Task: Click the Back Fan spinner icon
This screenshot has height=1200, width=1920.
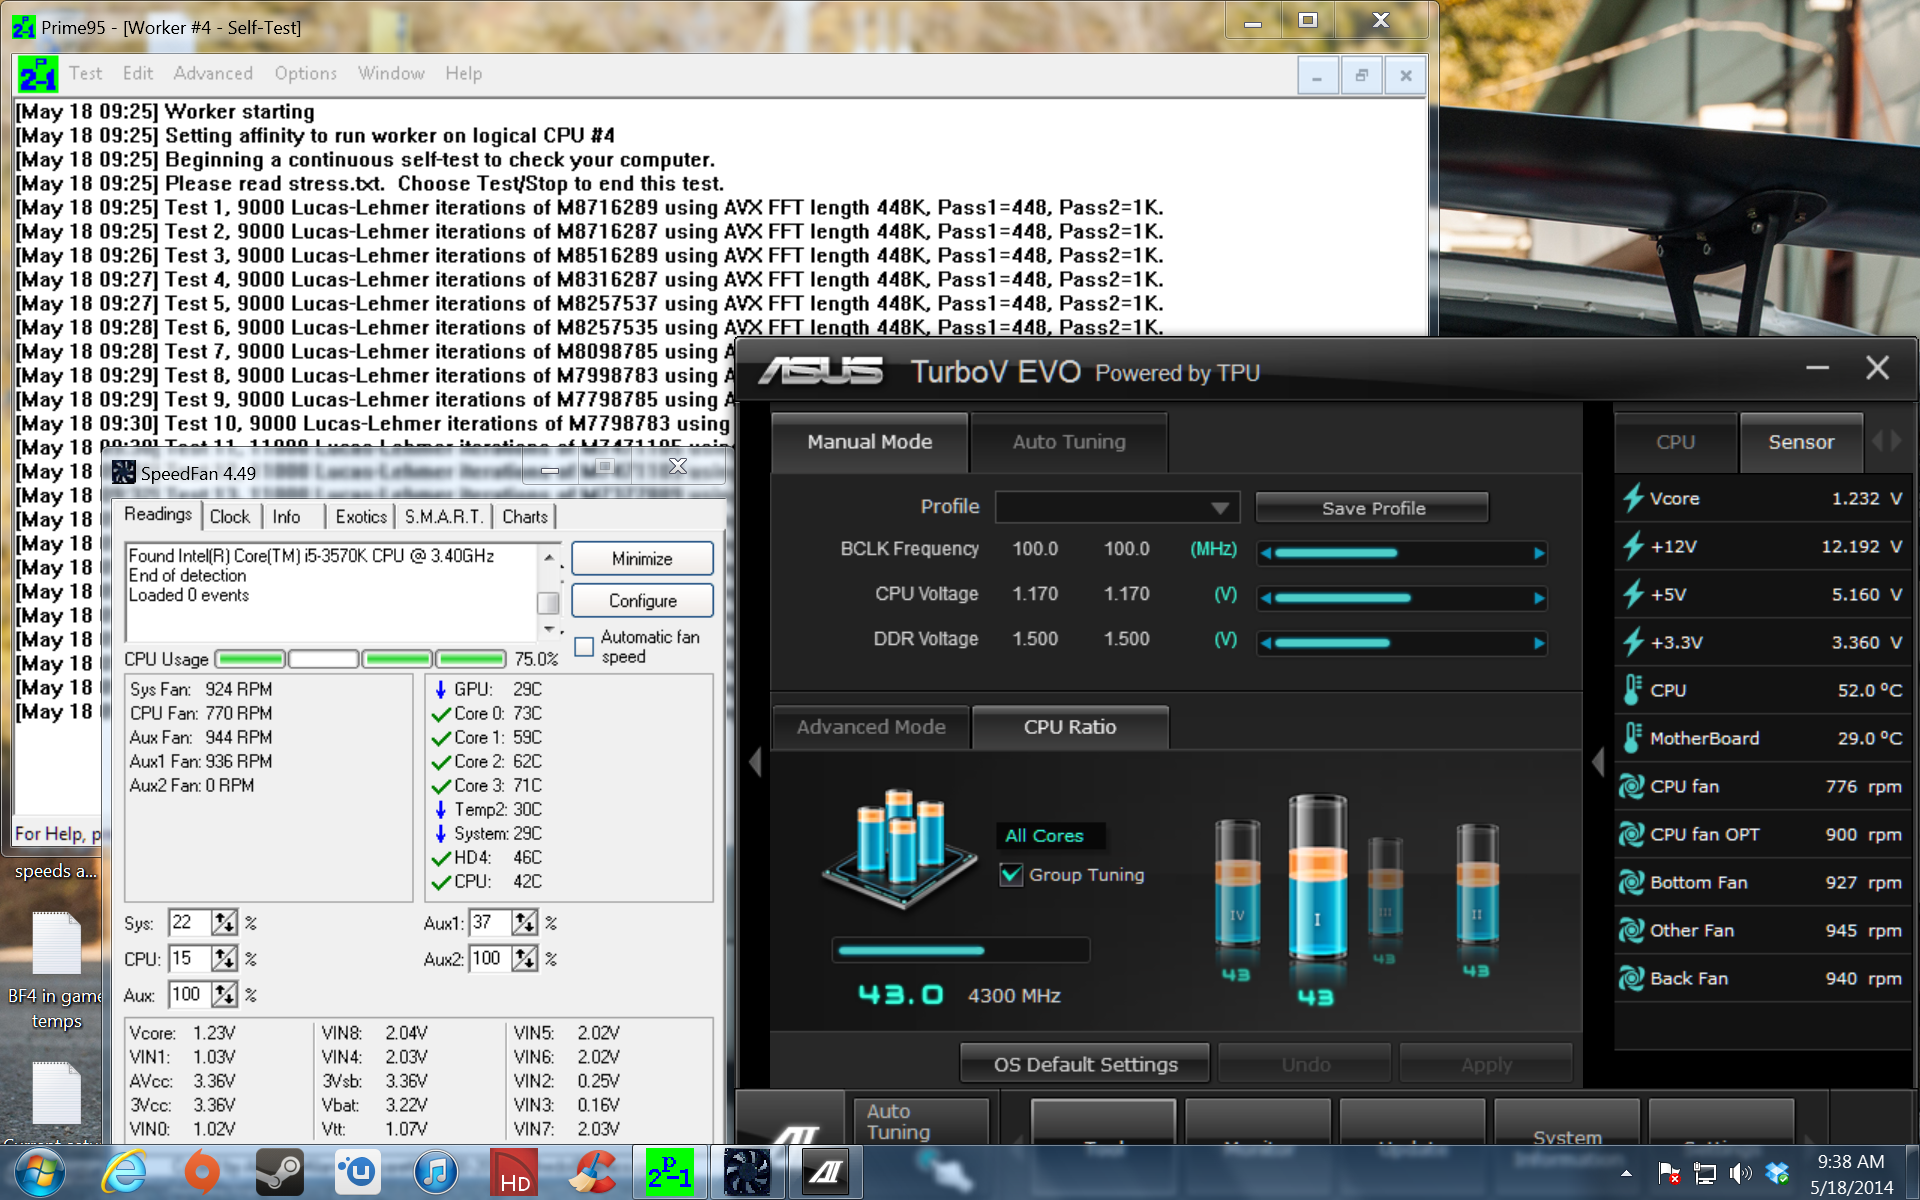Action: click(1632, 978)
